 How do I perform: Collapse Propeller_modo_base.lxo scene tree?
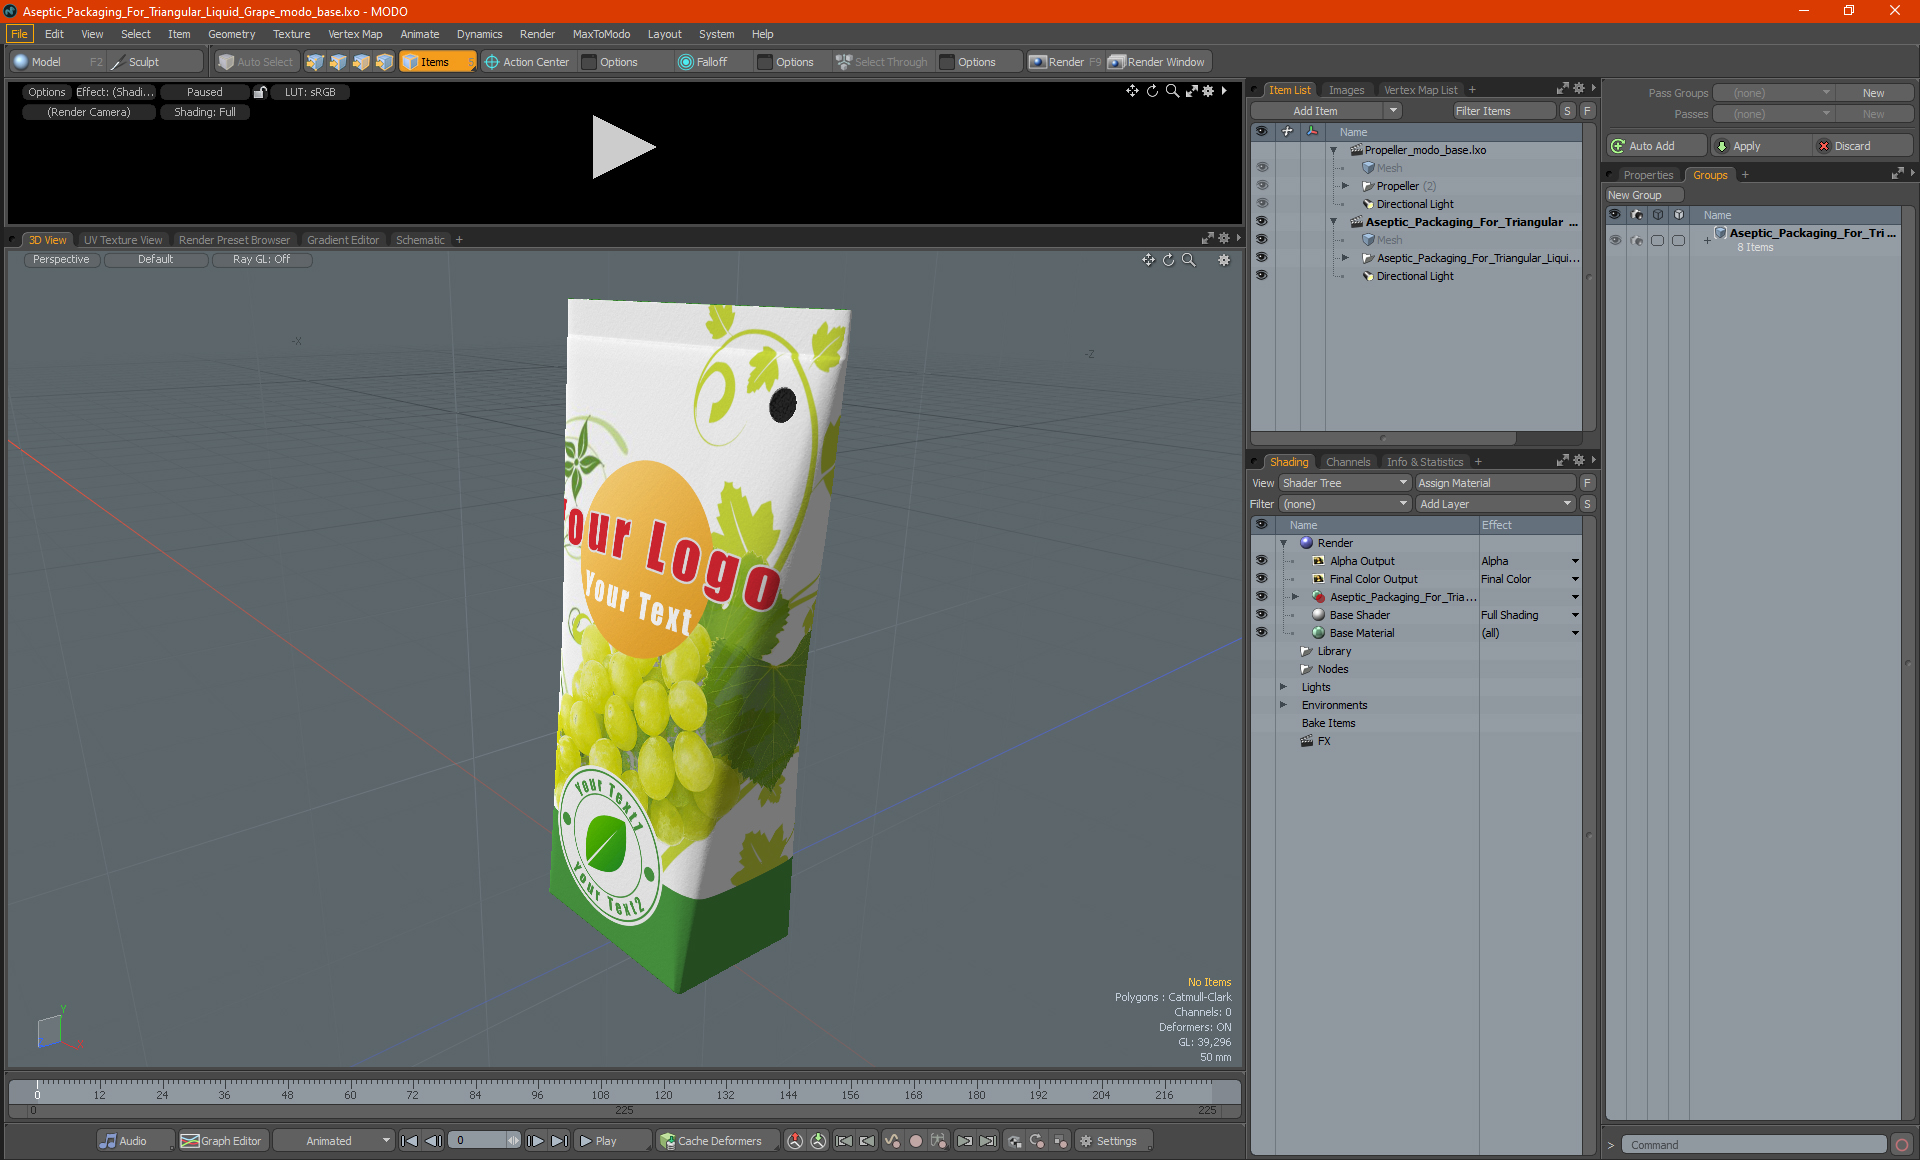[x=1334, y=150]
